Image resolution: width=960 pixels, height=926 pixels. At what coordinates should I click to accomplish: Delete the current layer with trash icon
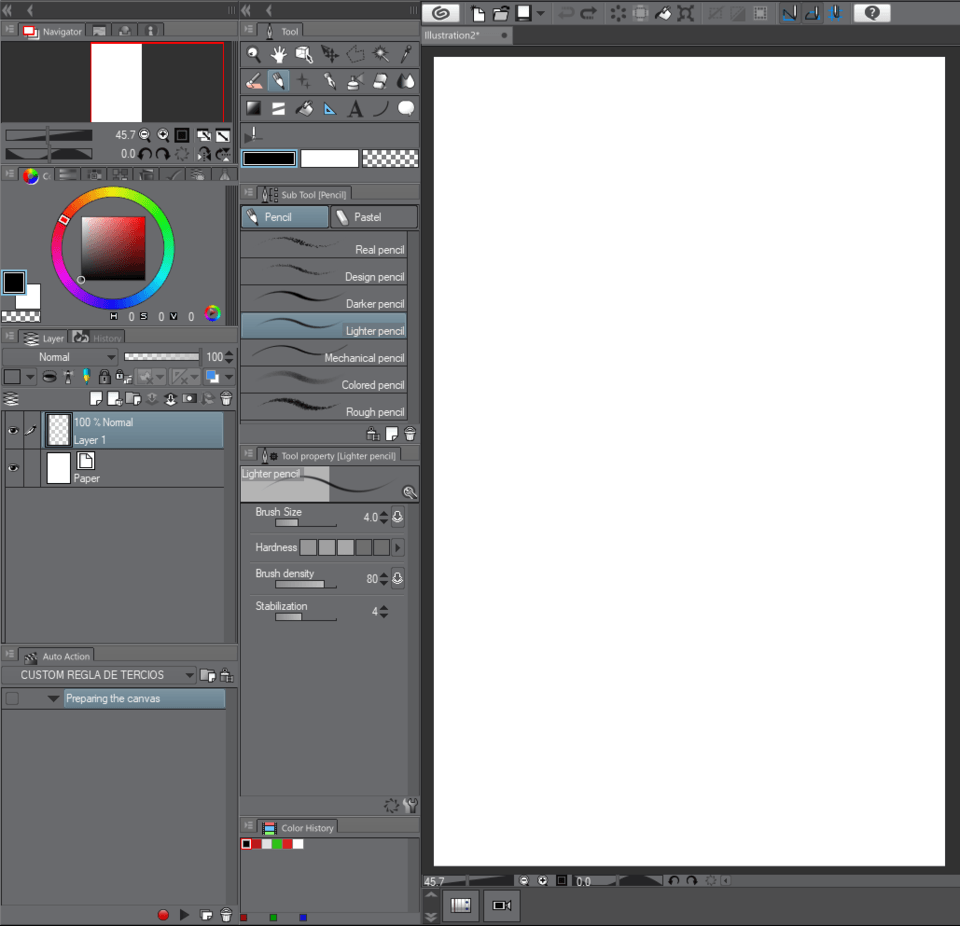(226, 397)
